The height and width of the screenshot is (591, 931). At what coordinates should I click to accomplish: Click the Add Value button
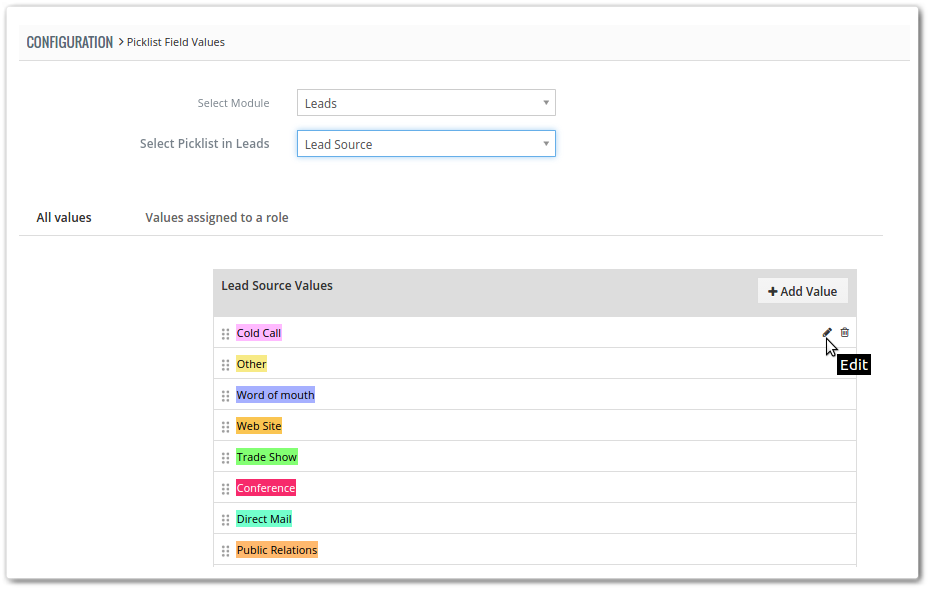(802, 291)
